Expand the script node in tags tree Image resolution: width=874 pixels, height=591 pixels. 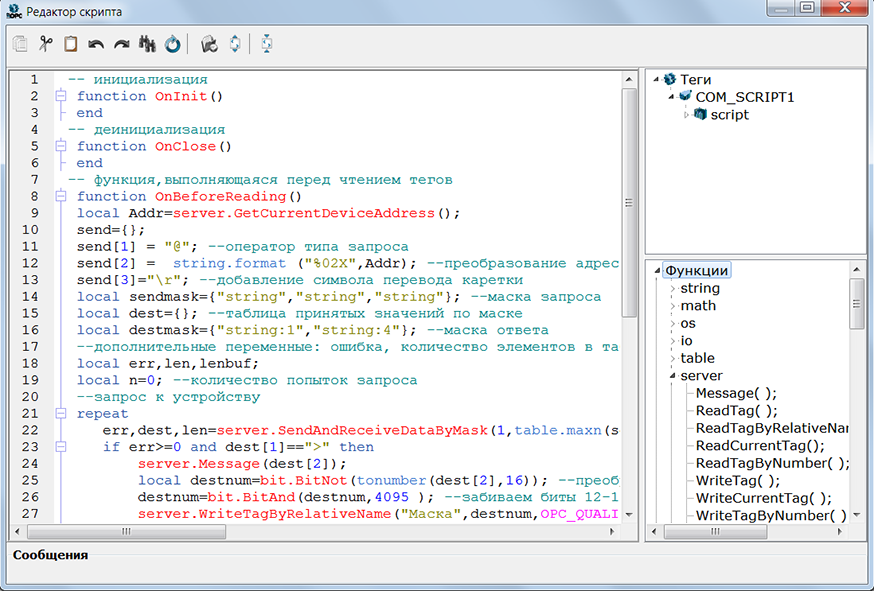(686, 115)
